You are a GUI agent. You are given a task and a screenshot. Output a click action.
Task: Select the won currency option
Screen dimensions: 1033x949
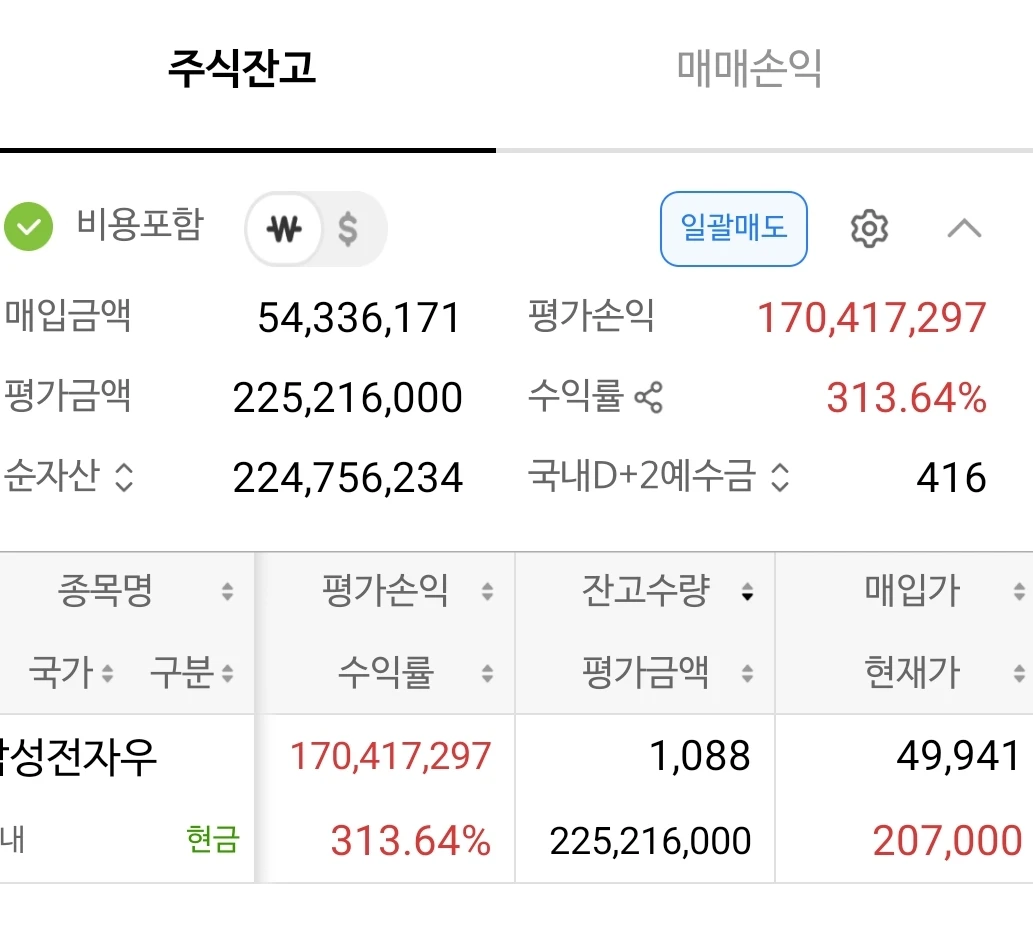(x=284, y=229)
